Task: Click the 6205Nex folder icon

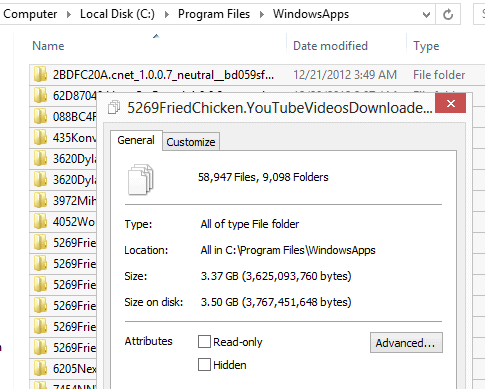Action: tap(40, 368)
